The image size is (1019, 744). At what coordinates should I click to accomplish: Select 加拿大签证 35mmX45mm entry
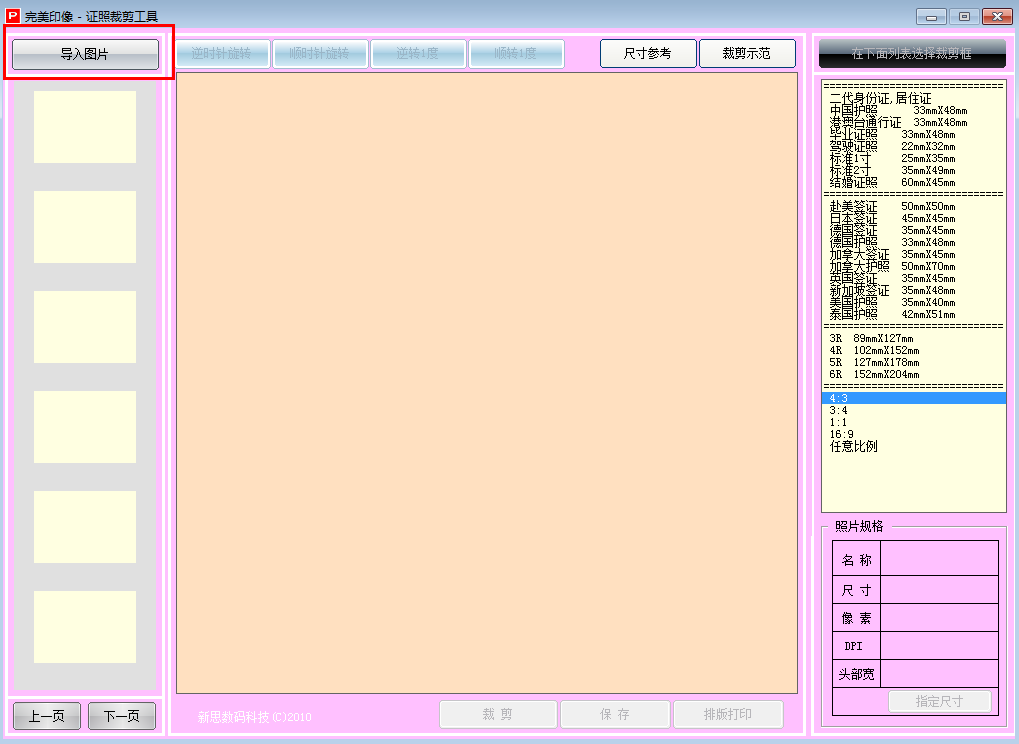tap(914, 255)
